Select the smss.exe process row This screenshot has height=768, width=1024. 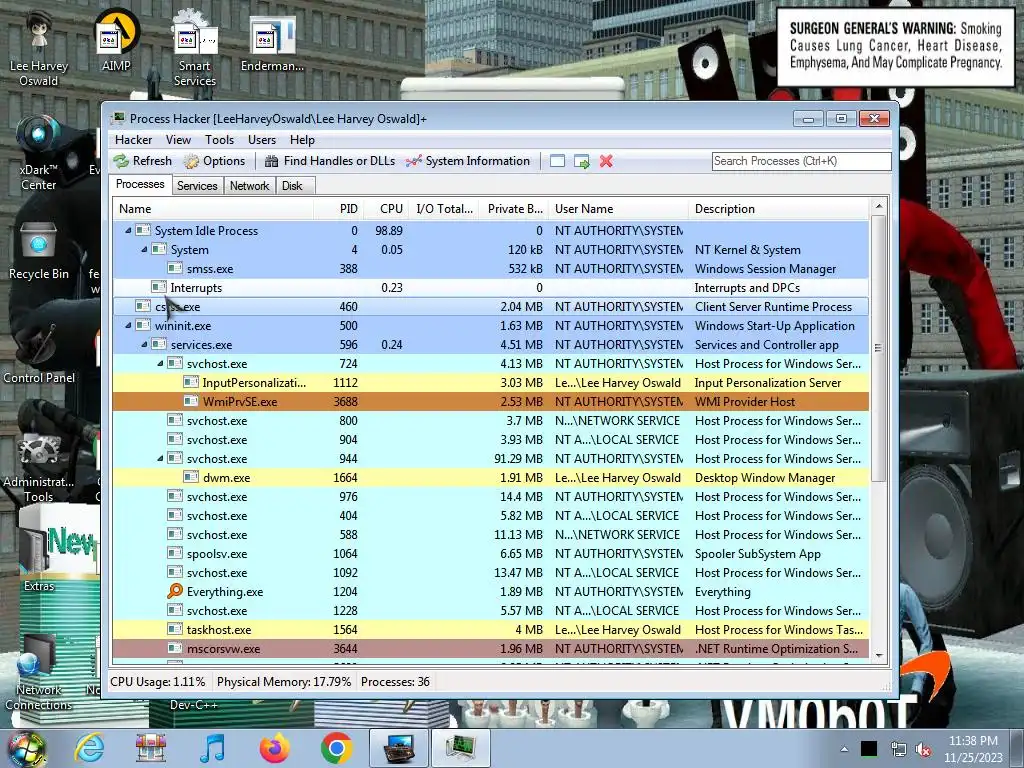tap(490, 268)
